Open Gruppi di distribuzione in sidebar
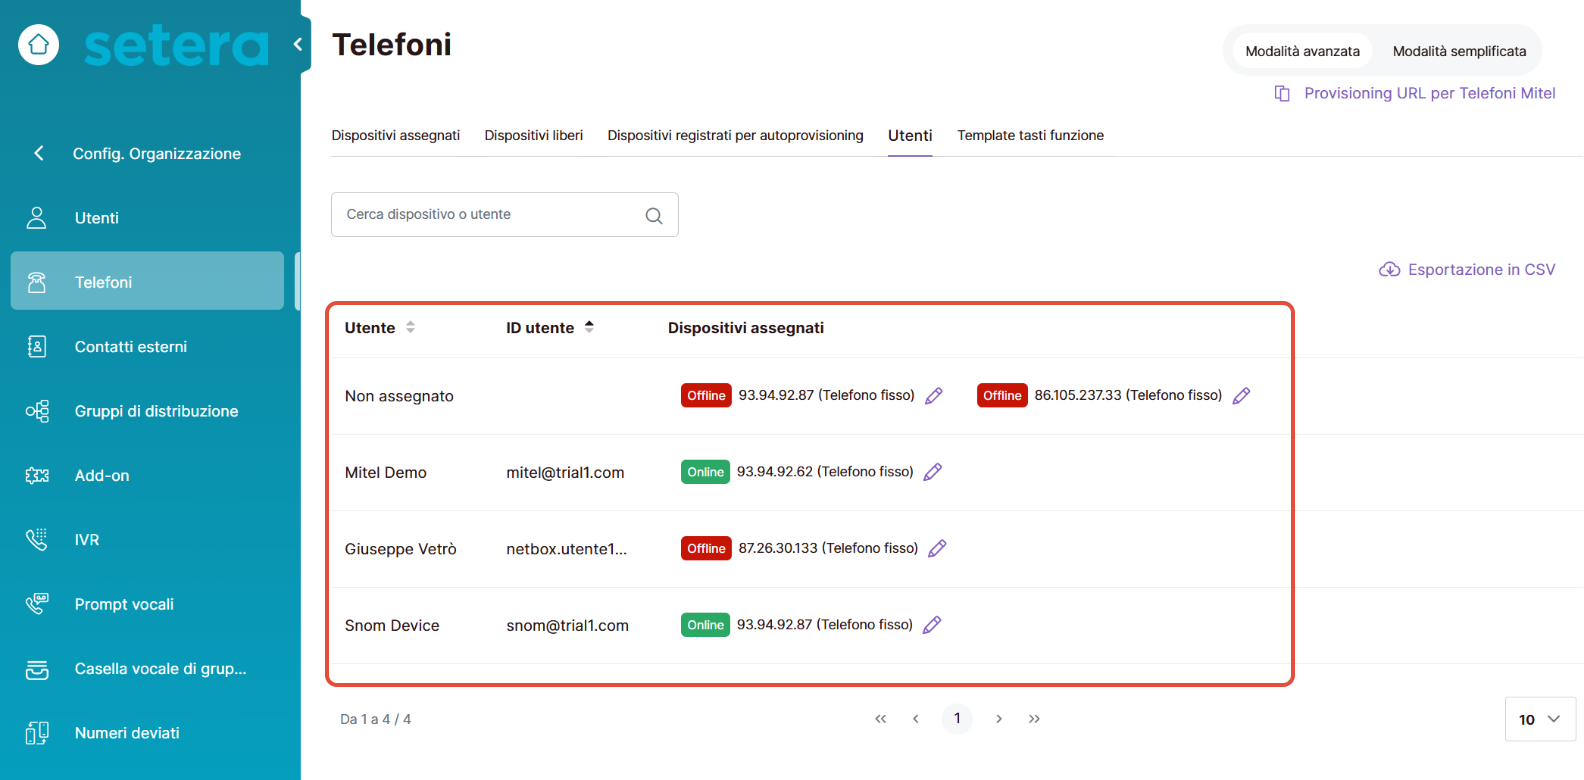 [156, 411]
